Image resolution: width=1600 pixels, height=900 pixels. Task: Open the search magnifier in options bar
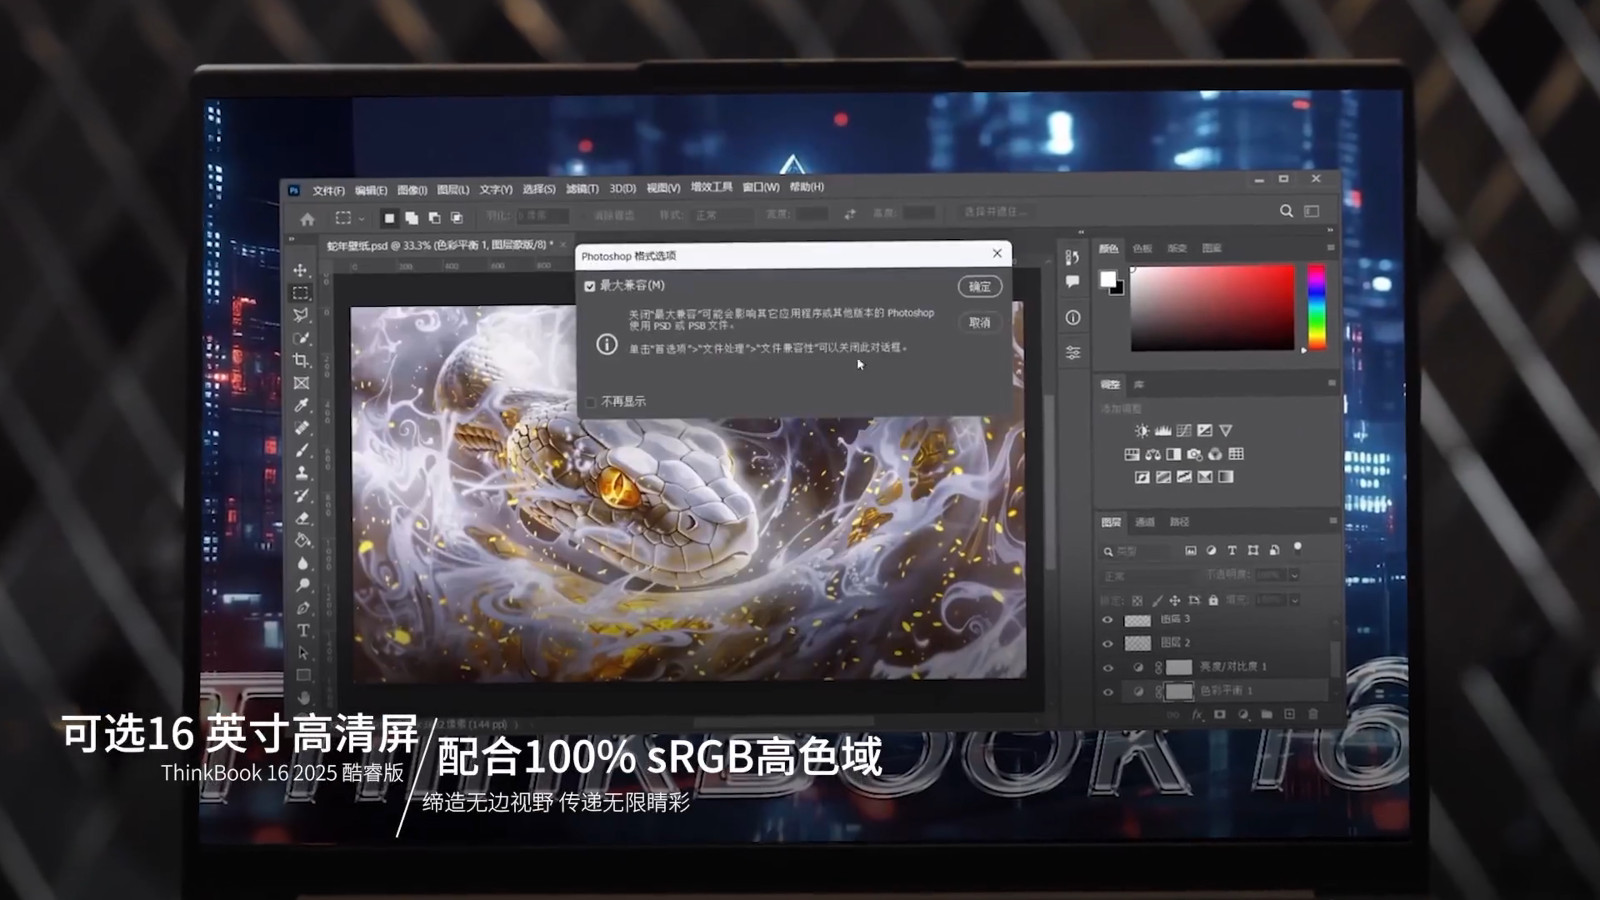pyautogui.click(x=1286, y=211)
